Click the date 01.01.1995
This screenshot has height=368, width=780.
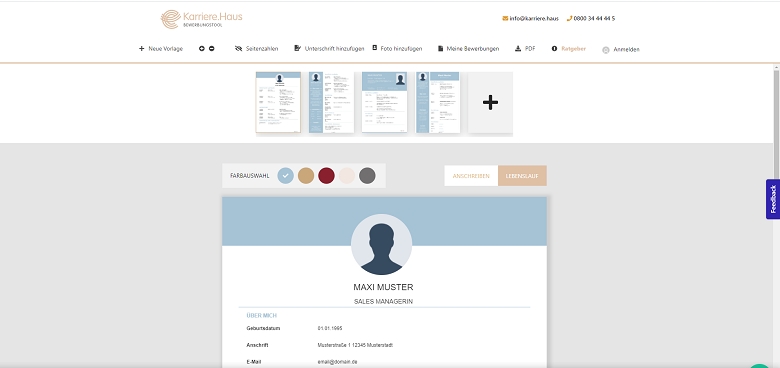pos(330,329)
